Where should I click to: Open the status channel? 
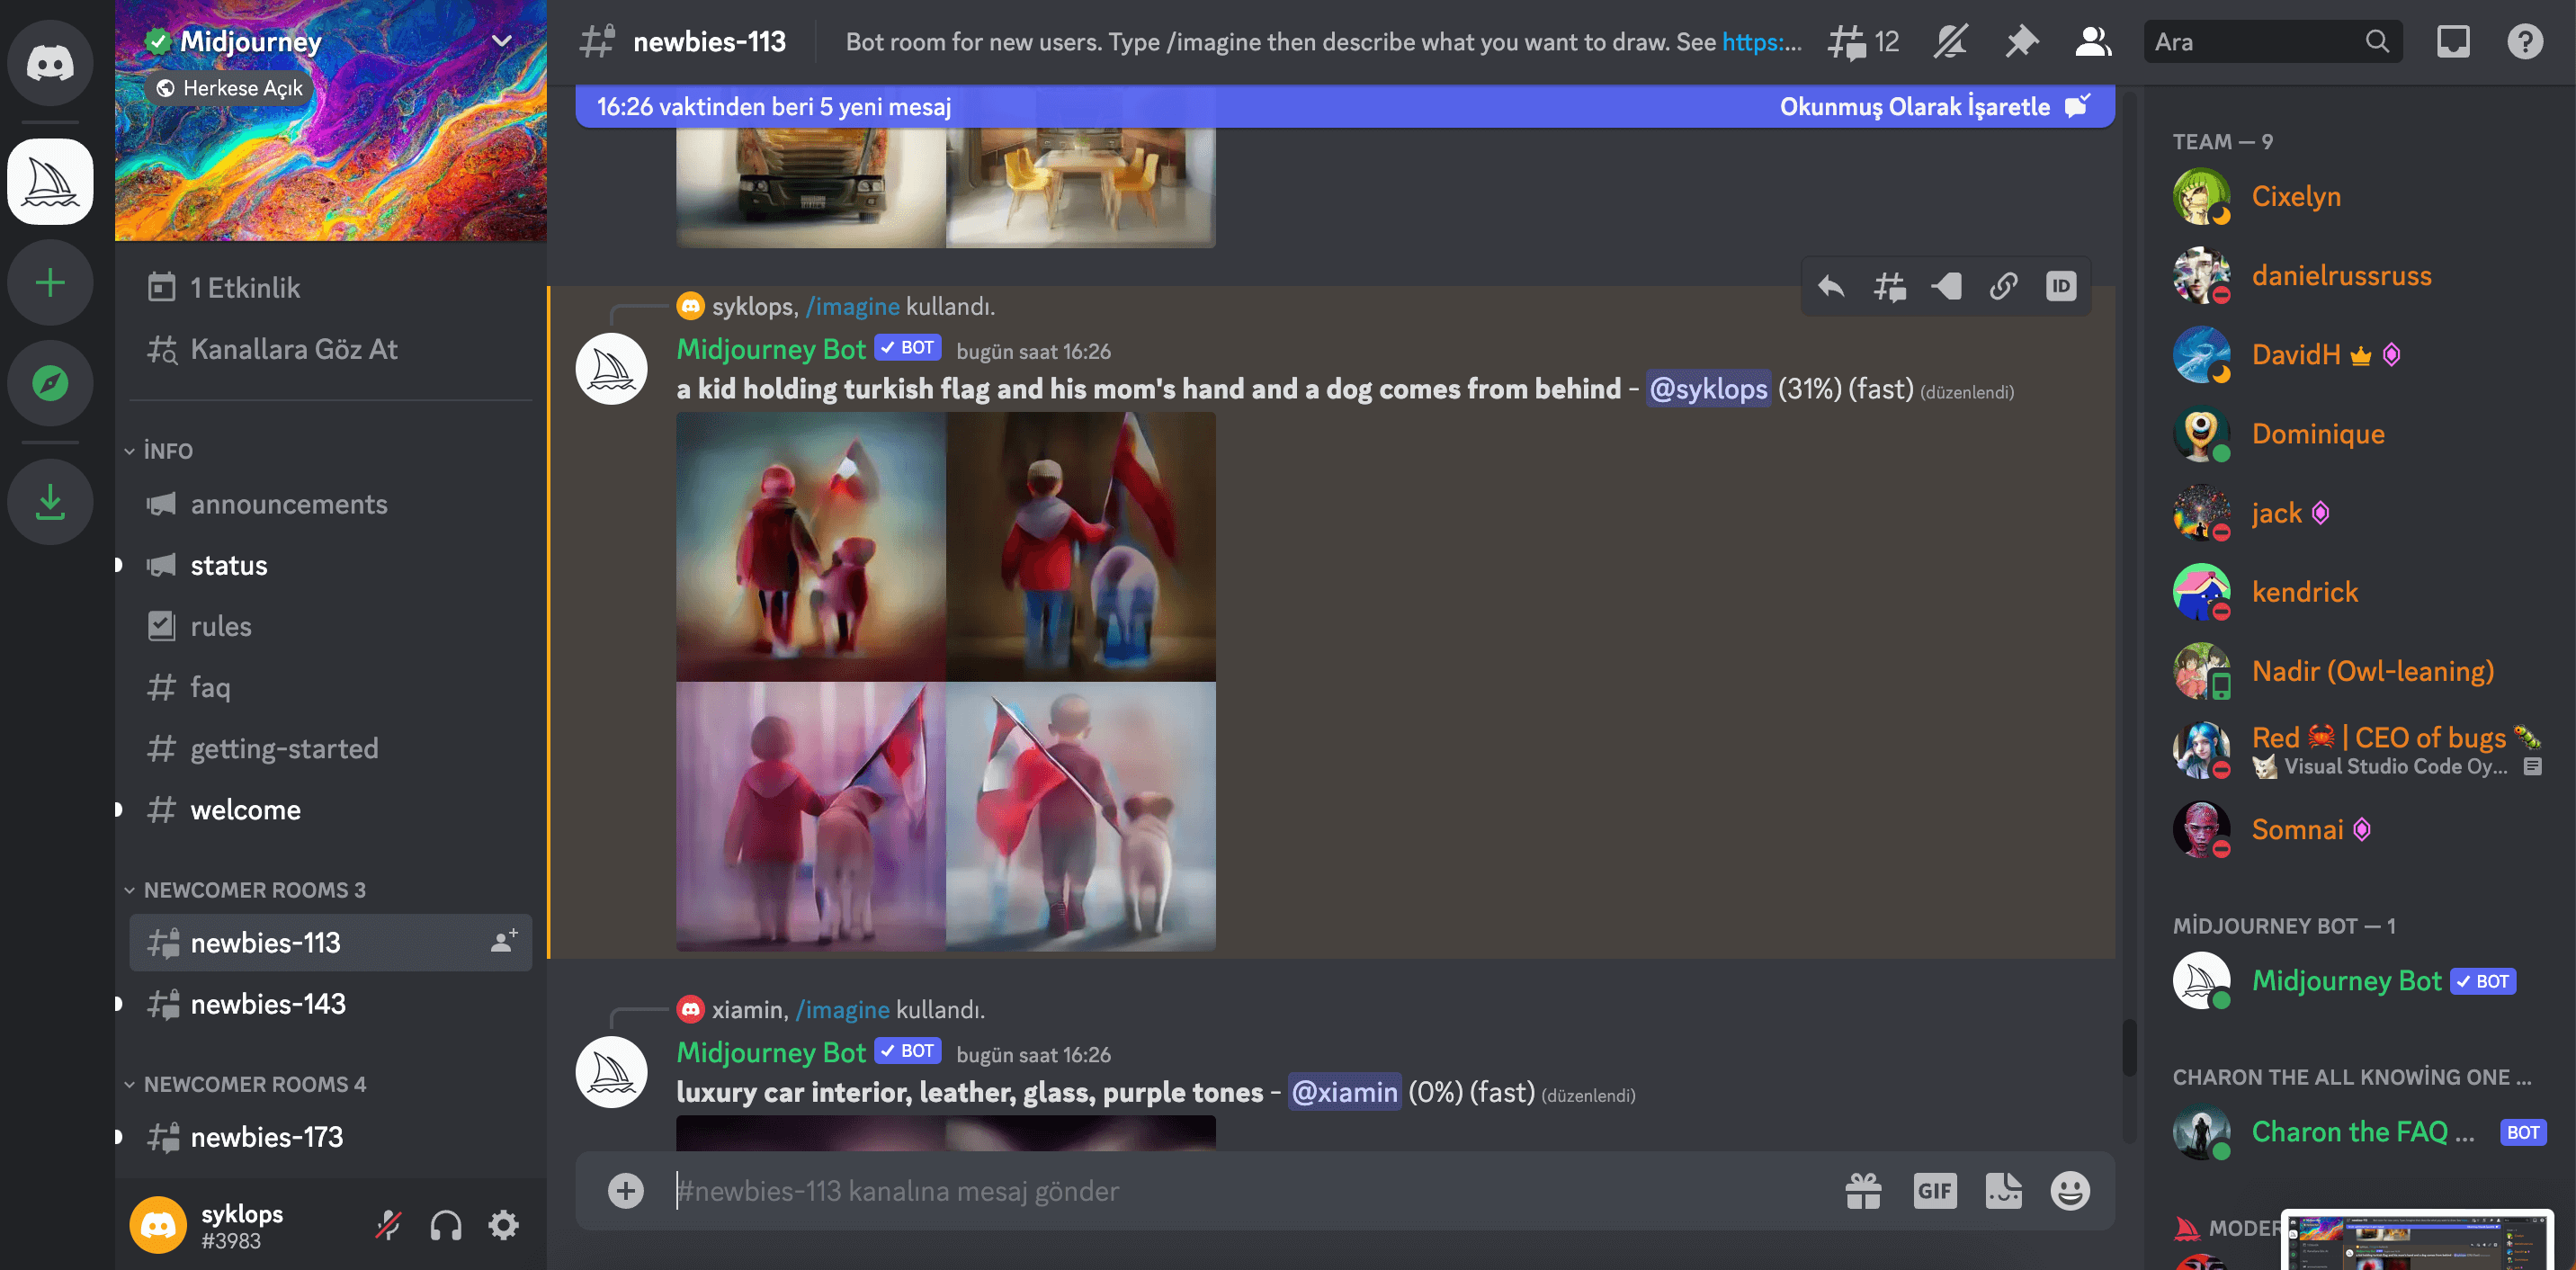(x=330, y=565)
